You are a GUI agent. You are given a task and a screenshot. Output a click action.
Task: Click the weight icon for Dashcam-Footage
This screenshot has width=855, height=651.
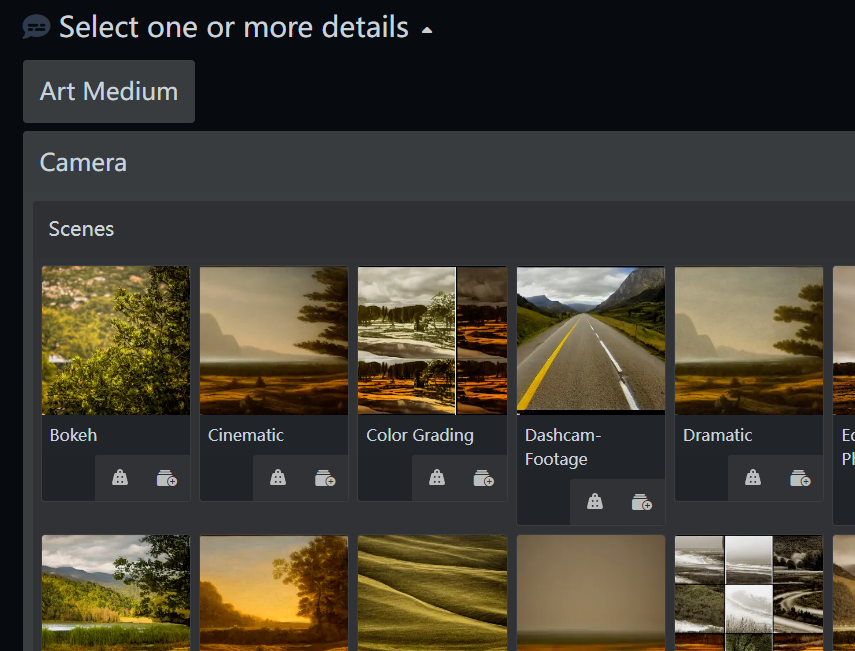[595, 502]
